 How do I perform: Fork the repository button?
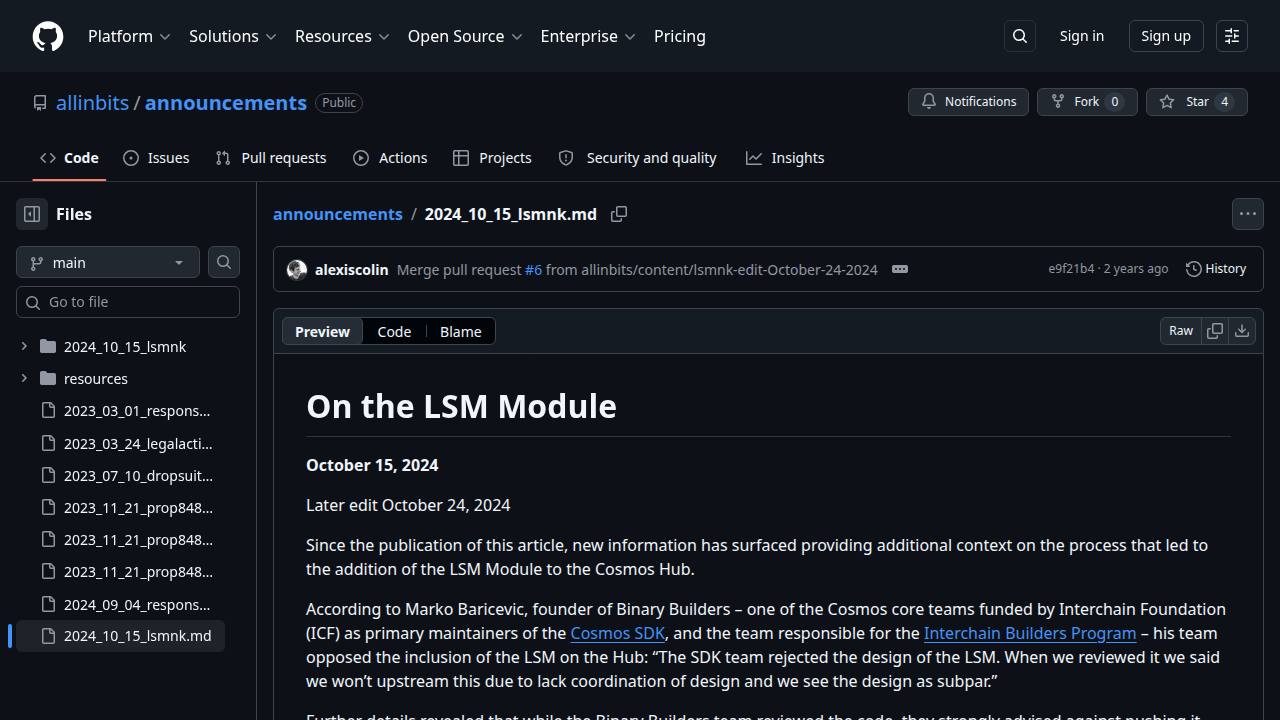[1087, 102]
